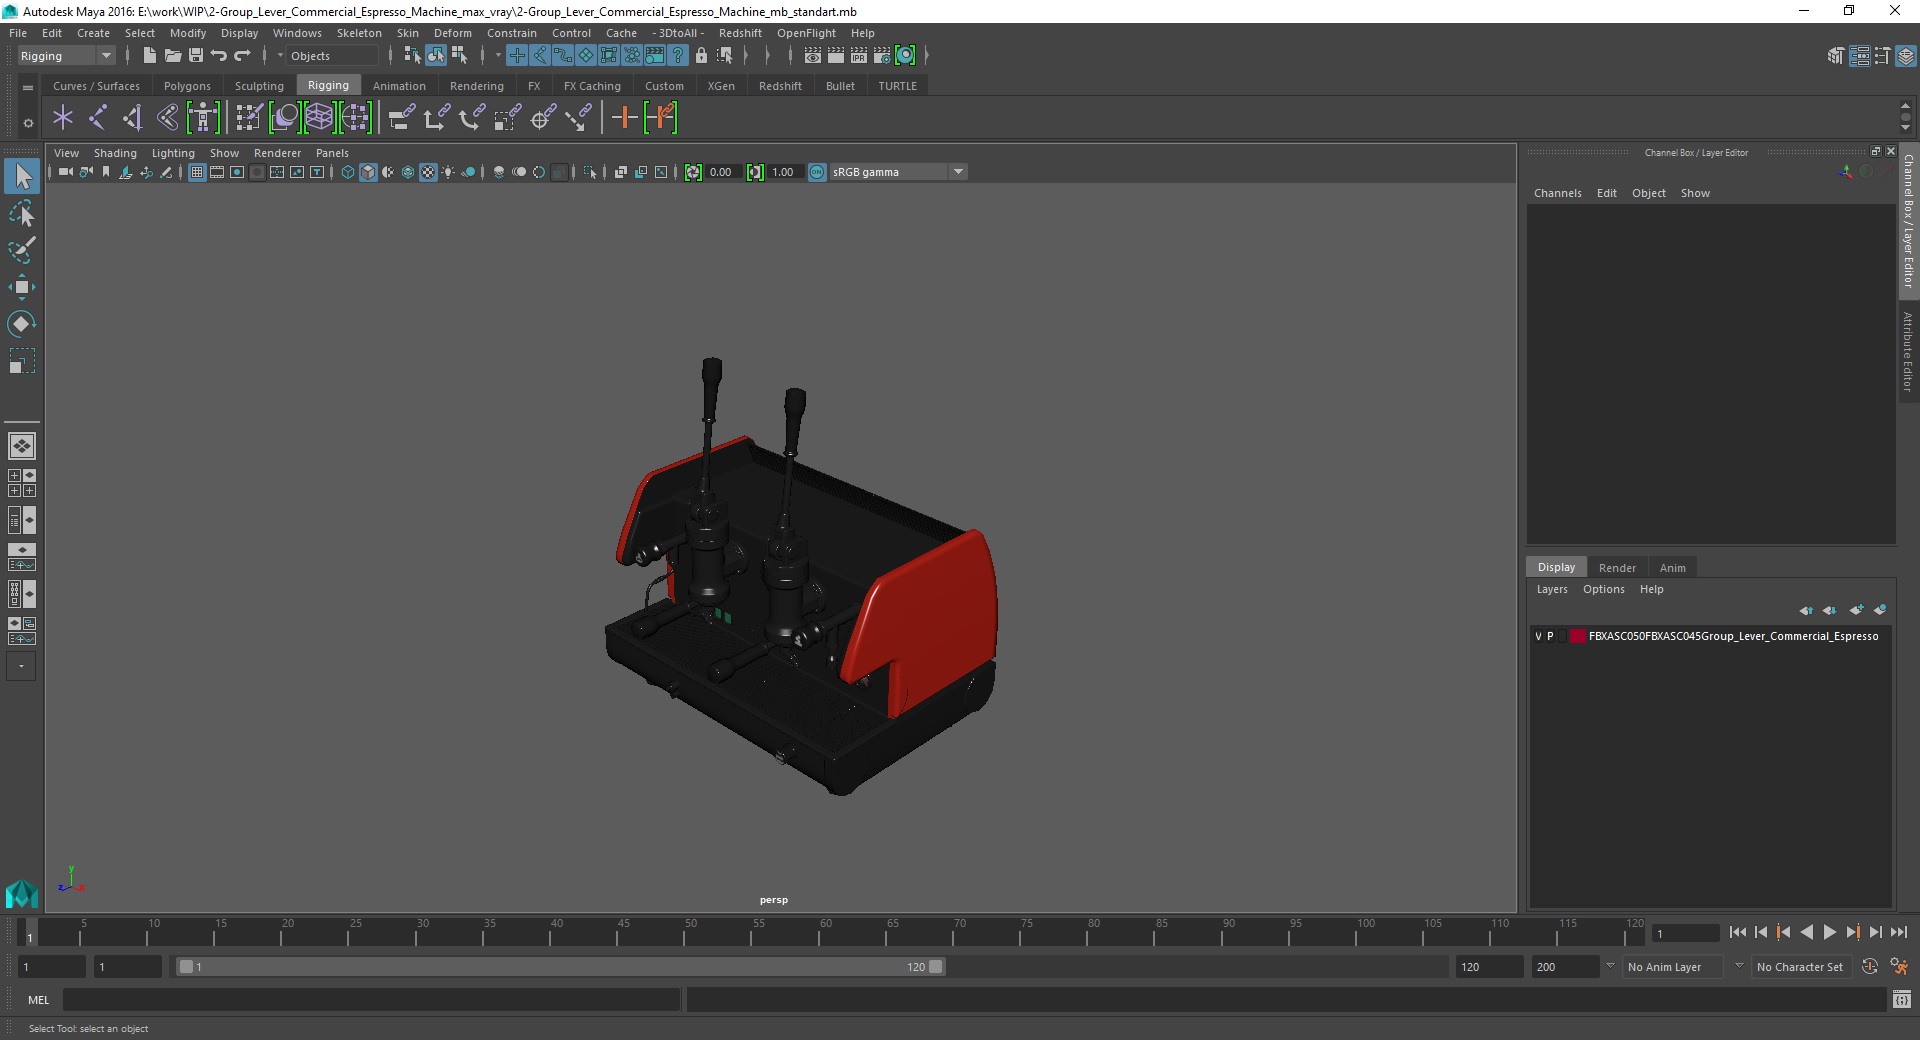Open the Skeleton menu
This screenshot has width=1920, height=1040.
tap(359, 33)
